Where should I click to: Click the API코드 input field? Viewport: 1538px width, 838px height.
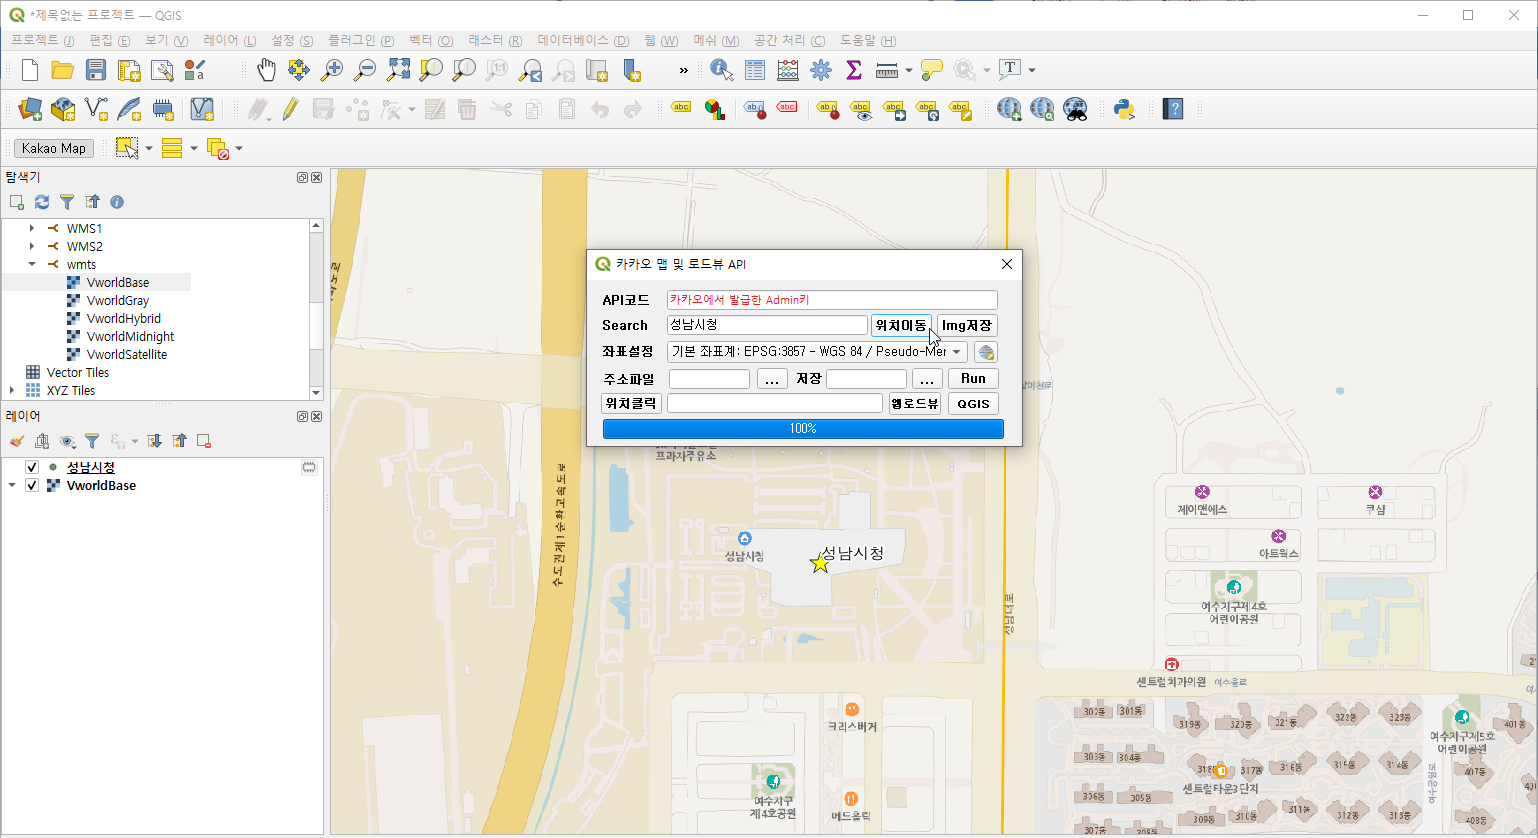[x=832, y=300]
